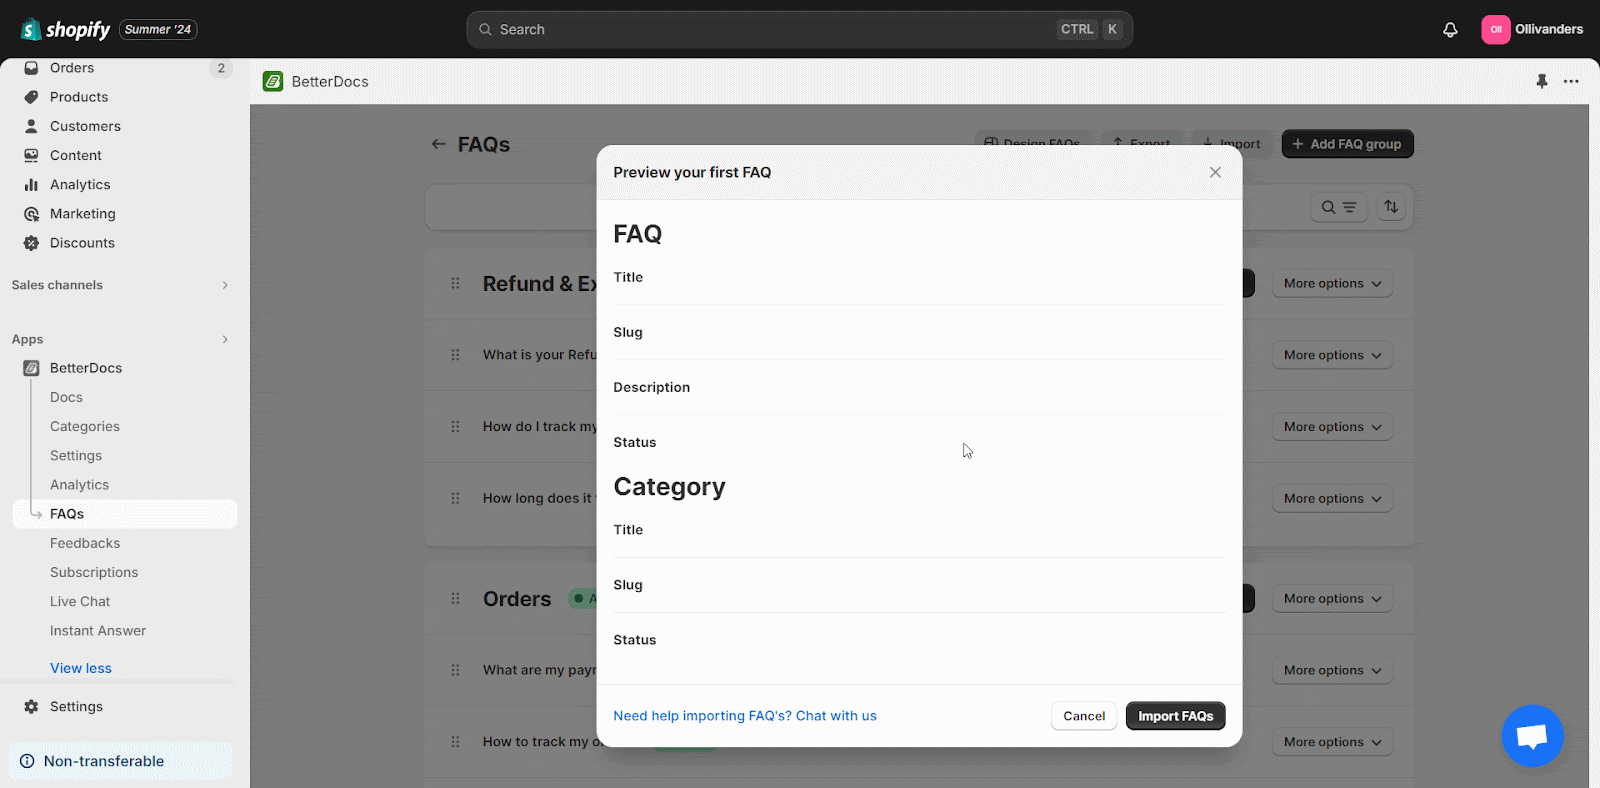Click Need help importing FAQ's link
Viewport: 1600px width, 788px height.
click(745, 716)
